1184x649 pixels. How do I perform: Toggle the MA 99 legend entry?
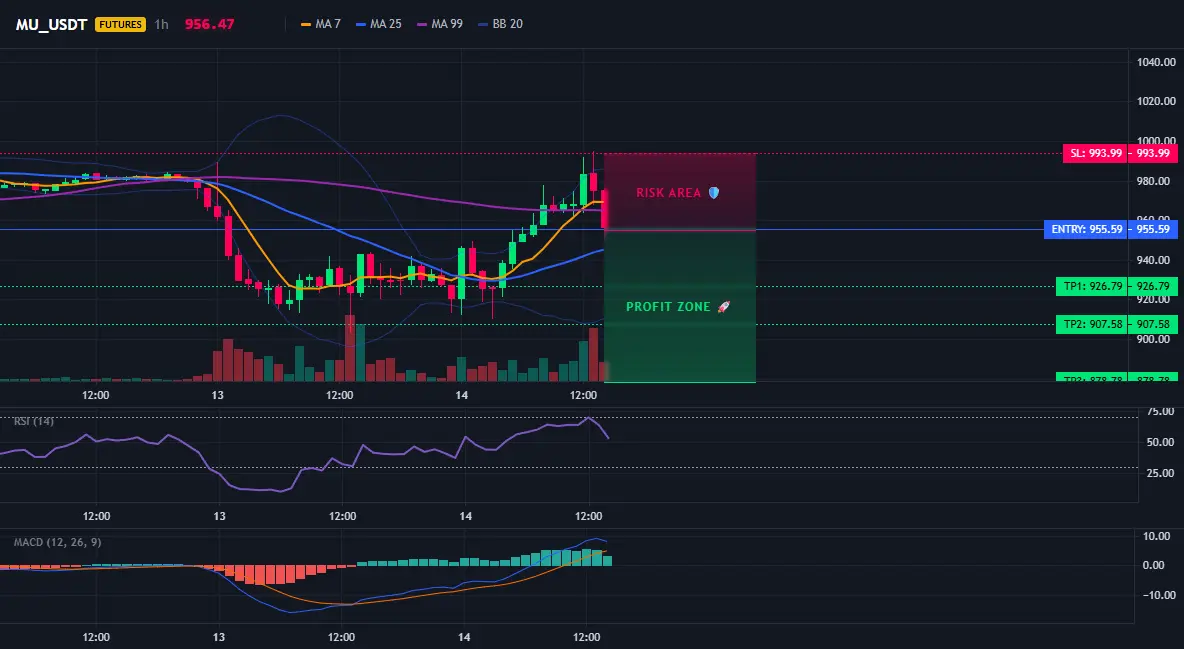(x=440, y=24)
